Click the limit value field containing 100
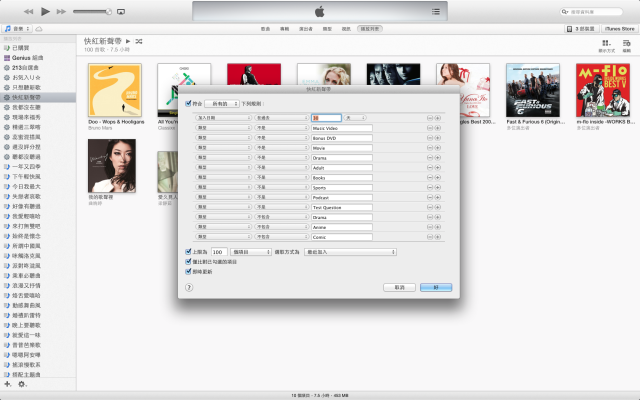Image resolution: width=640 pixels, height=400 pixels. [219, 252]
